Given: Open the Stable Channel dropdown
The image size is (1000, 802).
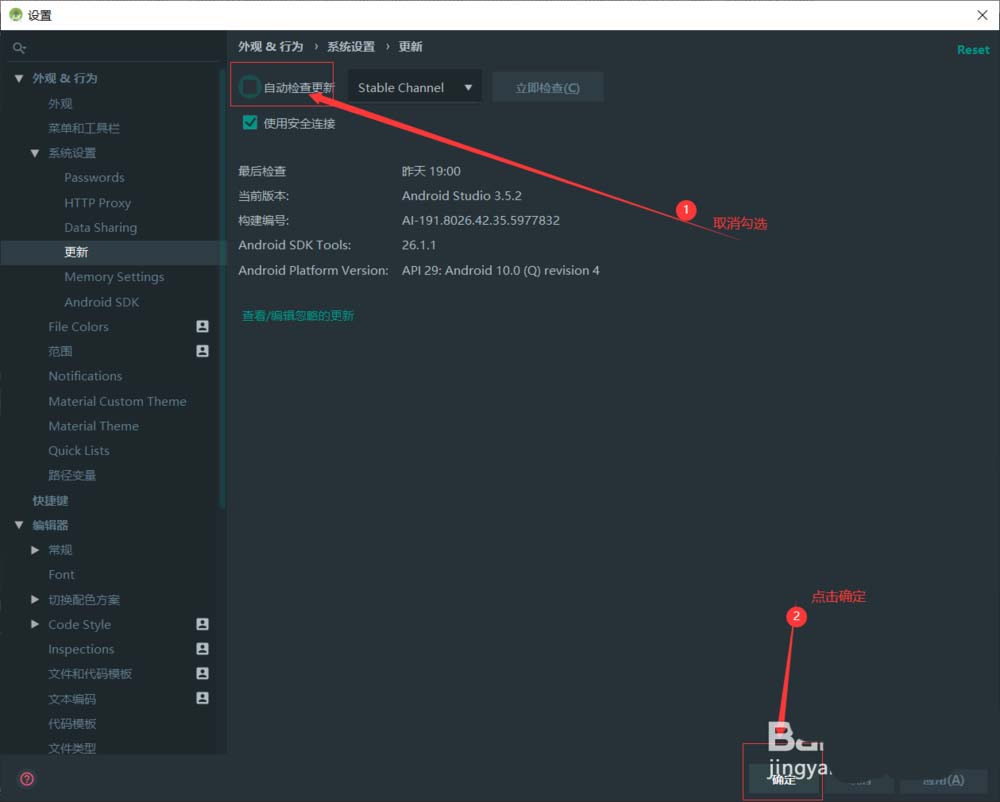Looking at the screenshot, I should click(x=415, y=87).
